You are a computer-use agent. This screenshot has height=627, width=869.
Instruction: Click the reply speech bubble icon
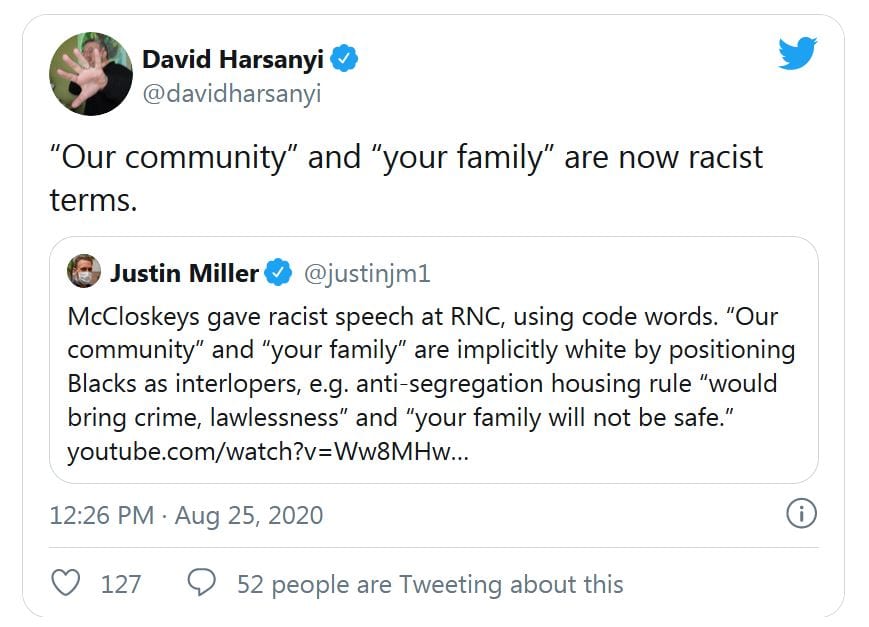[x=202, y=582]
